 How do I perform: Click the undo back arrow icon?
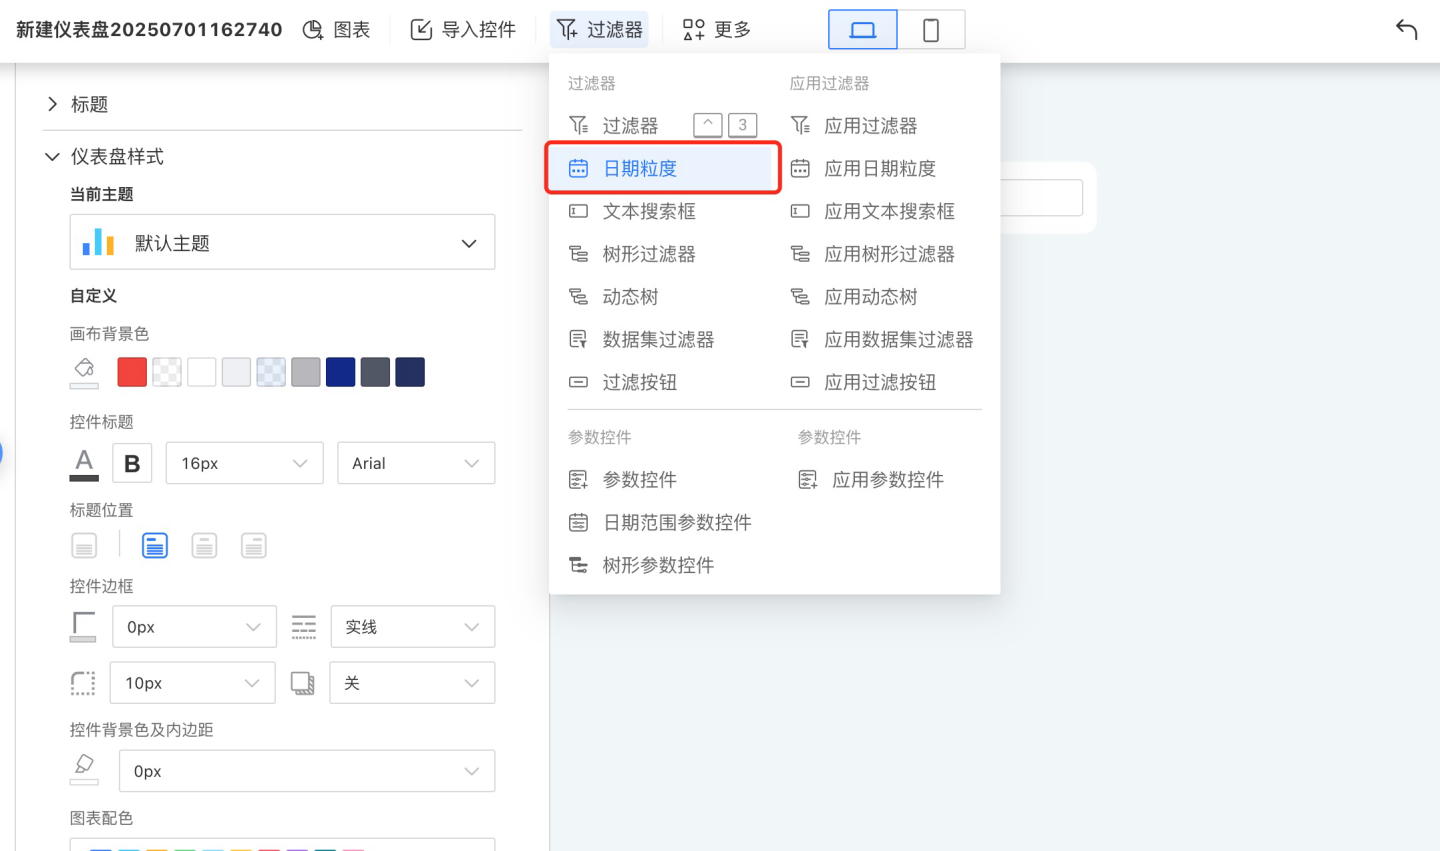(1406, 30)
